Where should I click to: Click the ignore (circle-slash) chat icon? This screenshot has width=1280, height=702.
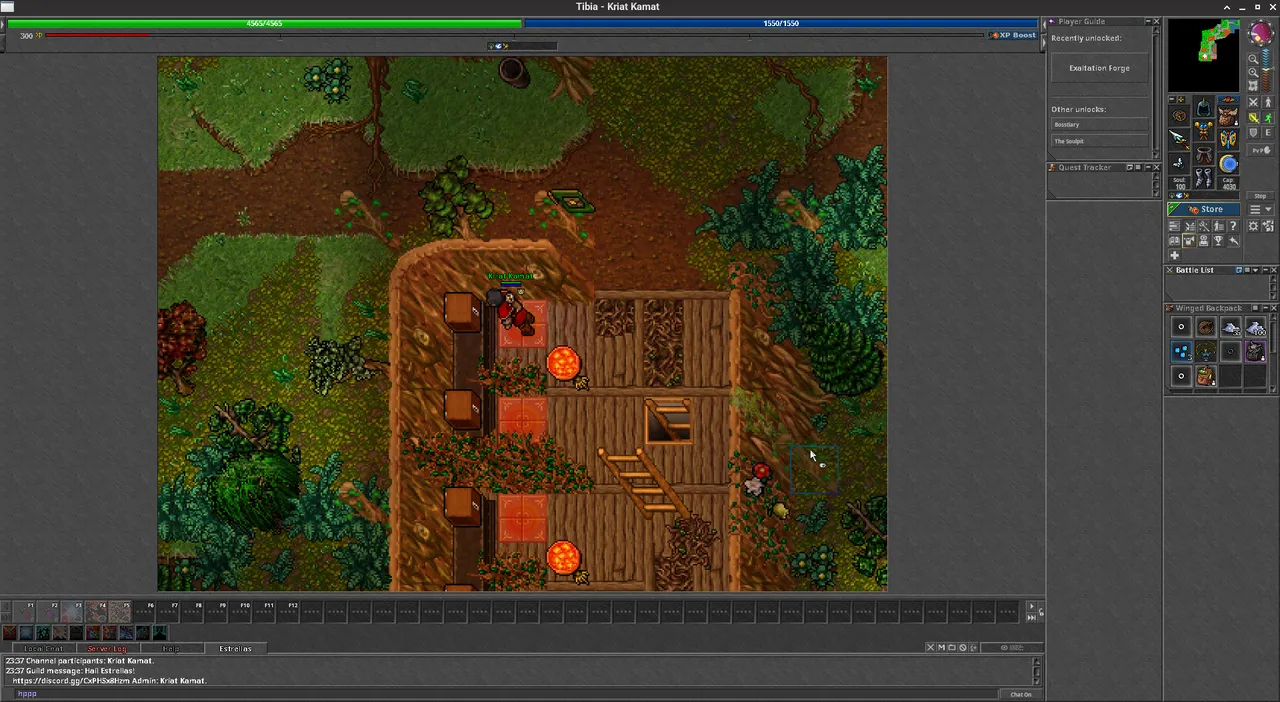coord(963,647)
